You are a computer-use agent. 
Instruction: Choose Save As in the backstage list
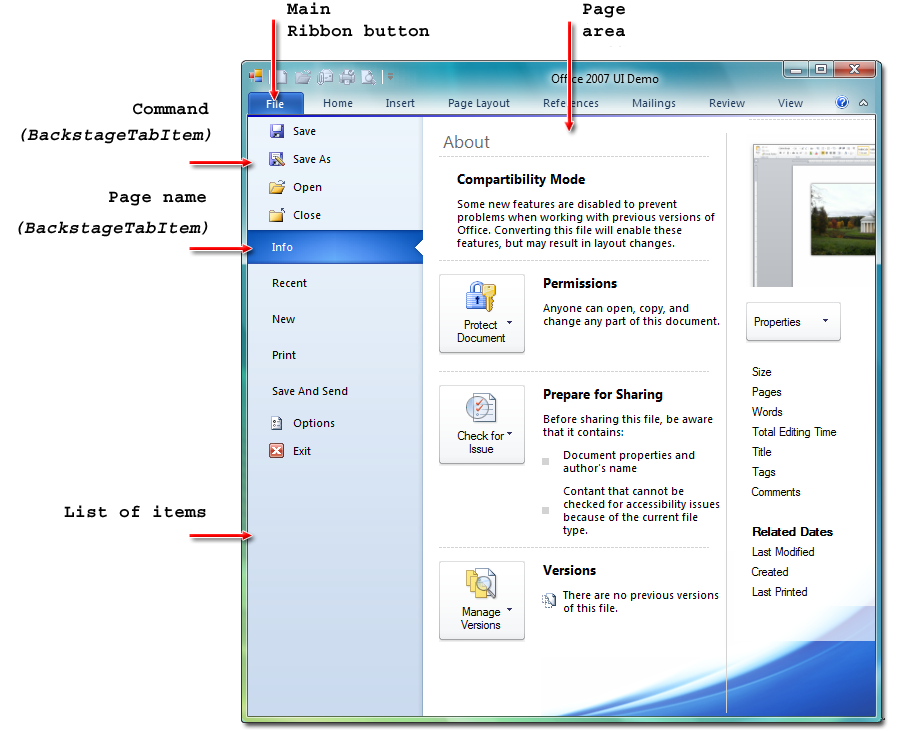[311, 159]
